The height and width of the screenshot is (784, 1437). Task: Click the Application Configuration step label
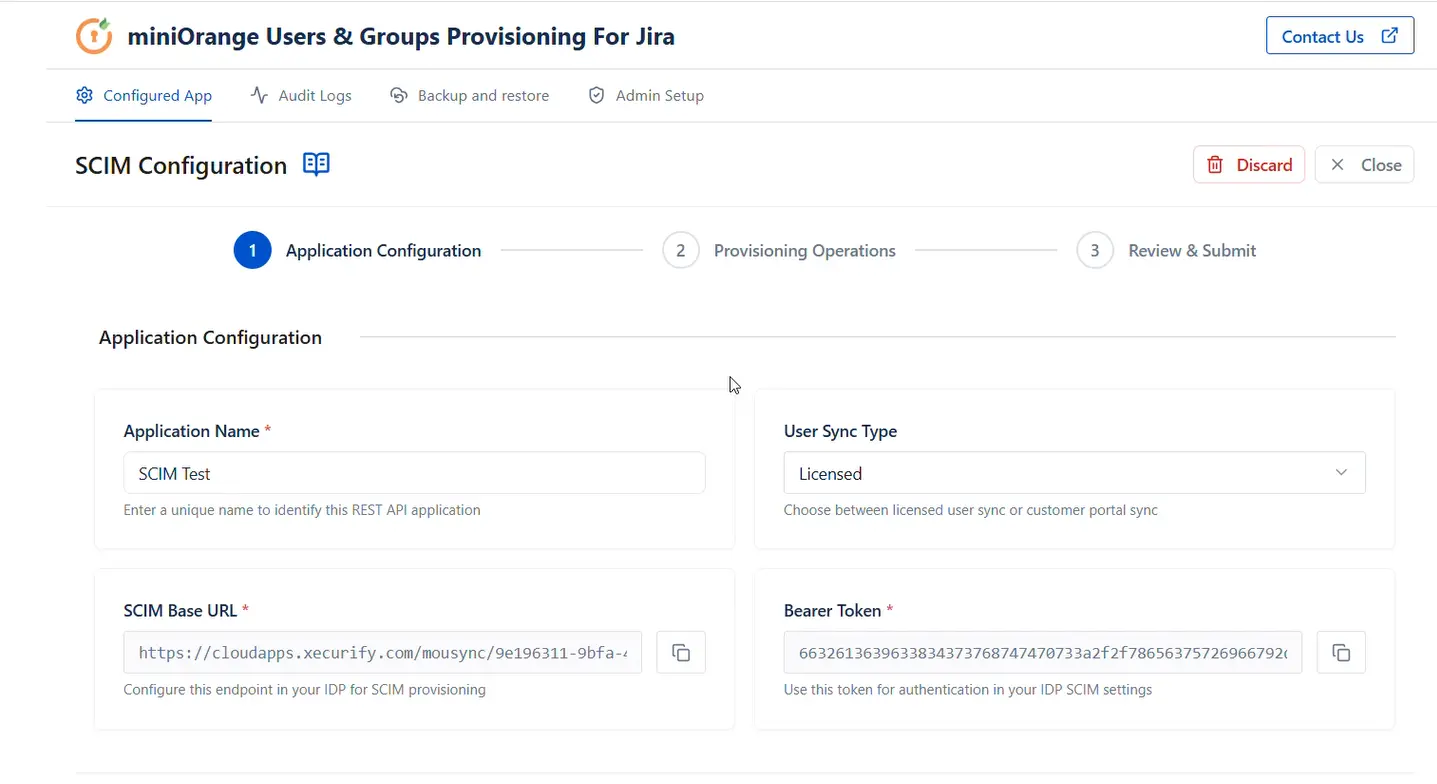point(383,250)
